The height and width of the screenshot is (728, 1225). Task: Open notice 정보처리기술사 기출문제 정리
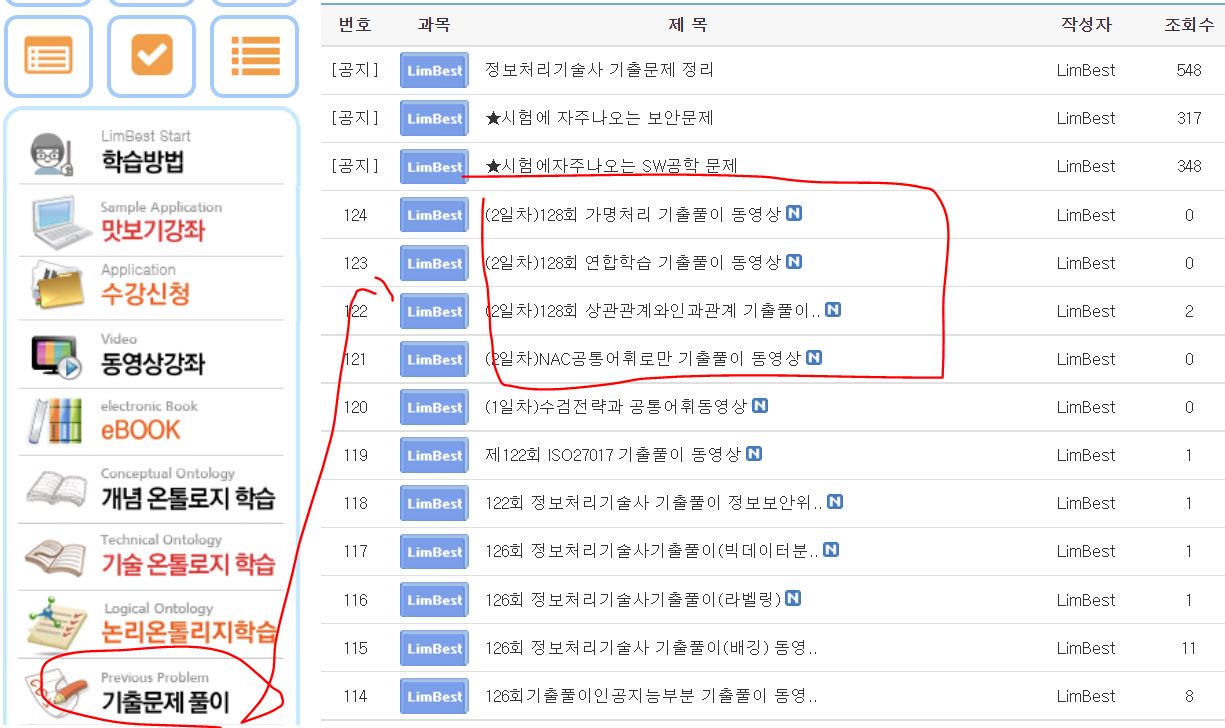599,70
